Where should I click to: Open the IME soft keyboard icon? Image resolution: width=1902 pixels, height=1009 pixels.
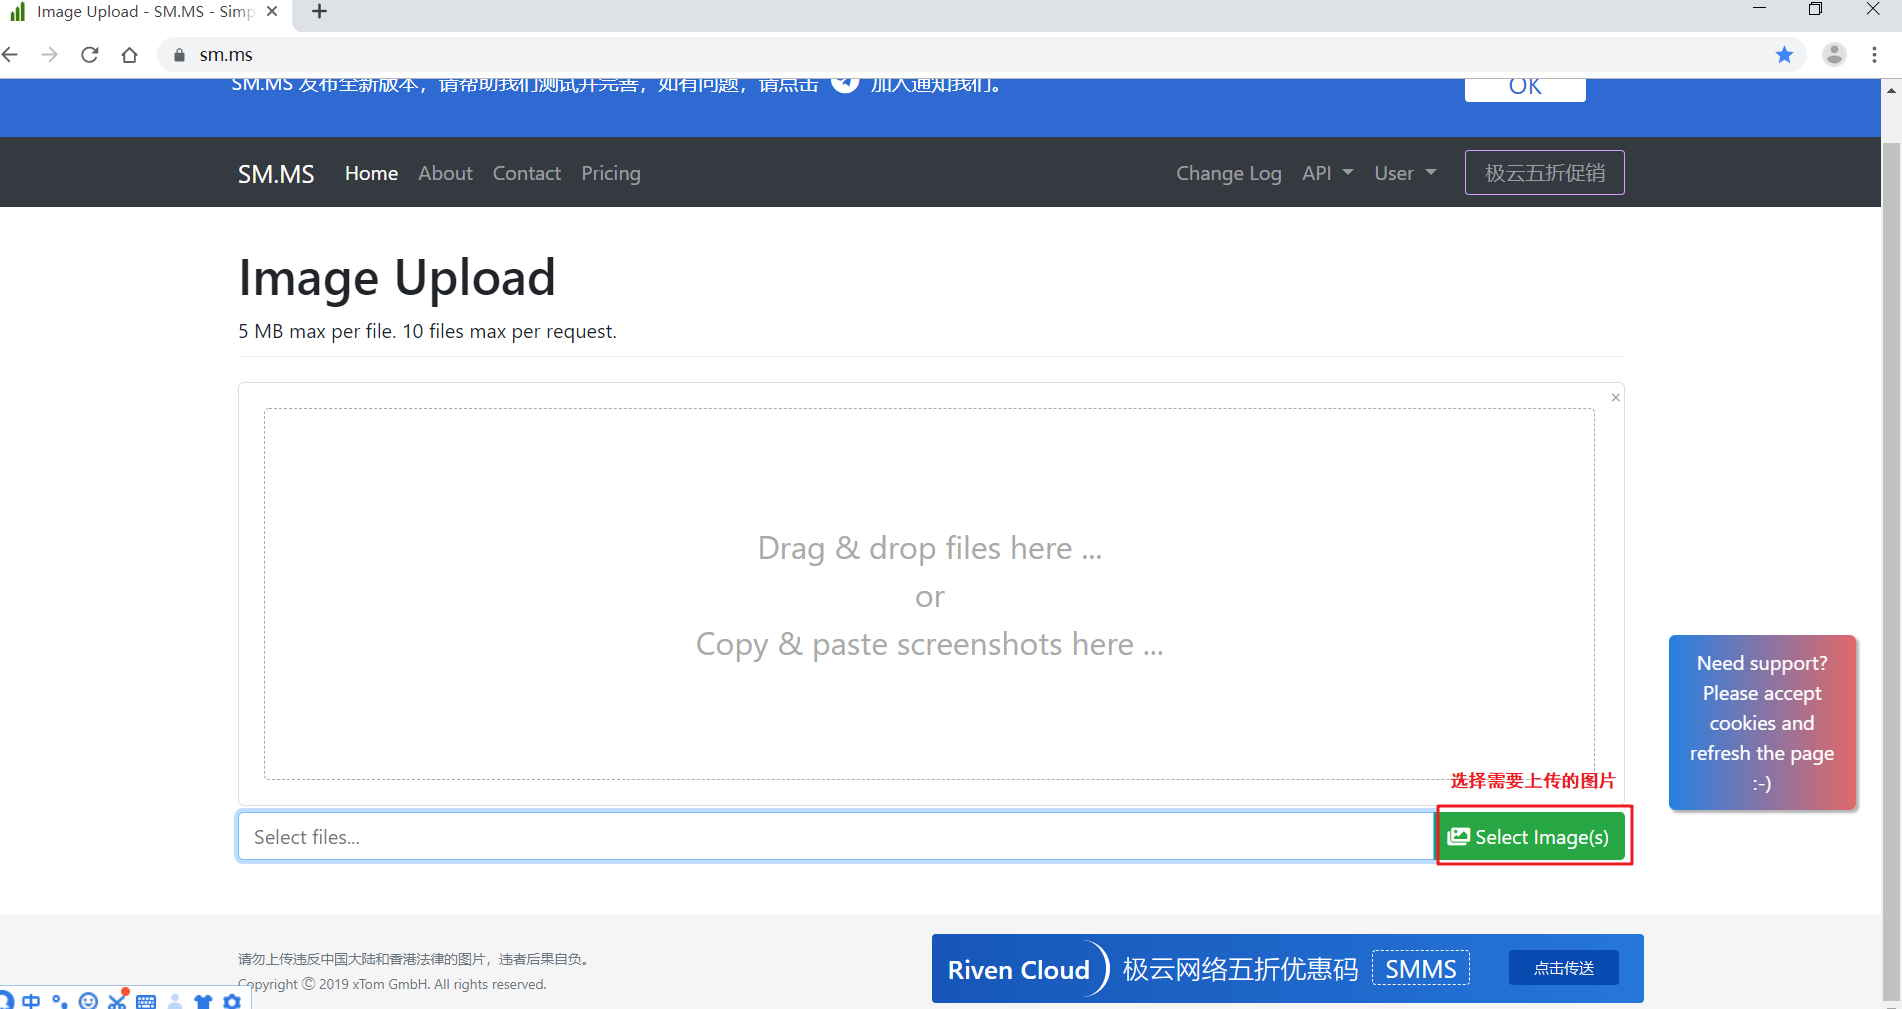[146, 1001]
